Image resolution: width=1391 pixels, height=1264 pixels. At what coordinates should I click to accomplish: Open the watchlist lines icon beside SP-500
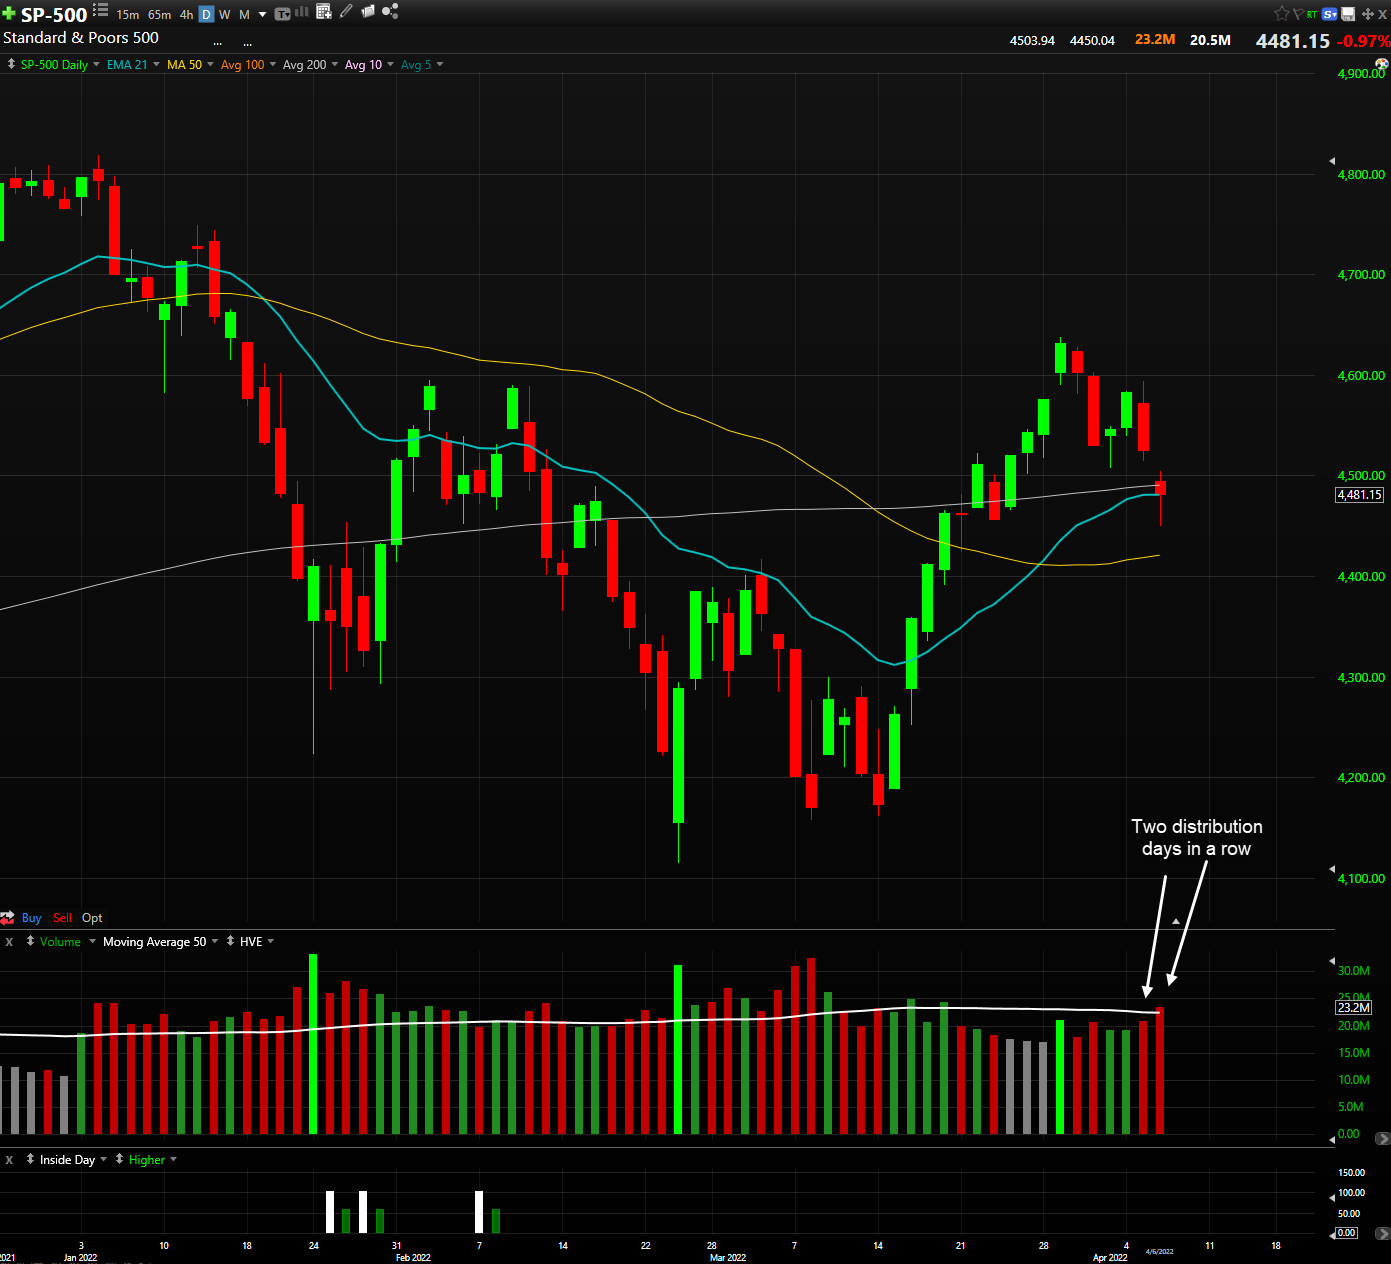(x=100, y=11)
